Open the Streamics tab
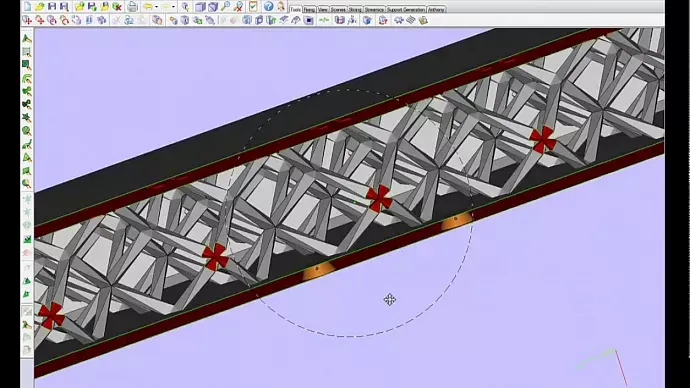 (x=374, y=9)
